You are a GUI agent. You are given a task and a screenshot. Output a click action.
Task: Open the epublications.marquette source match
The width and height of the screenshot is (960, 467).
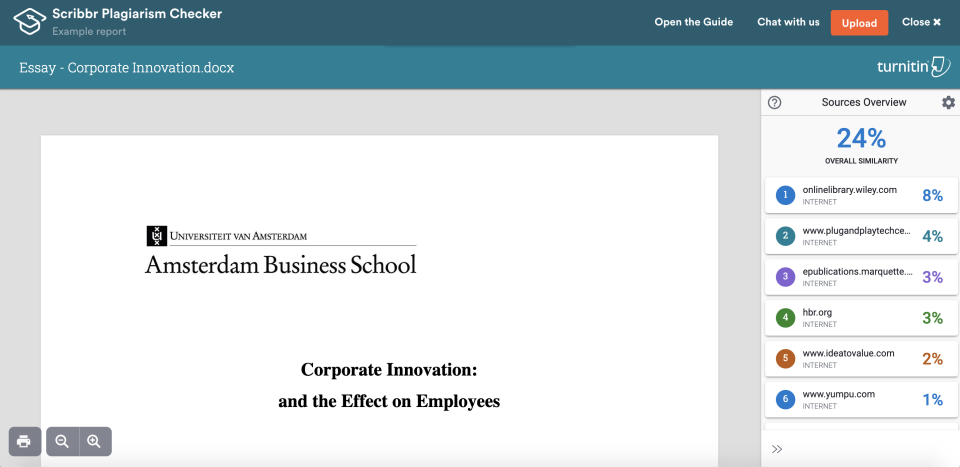(857, 272)
